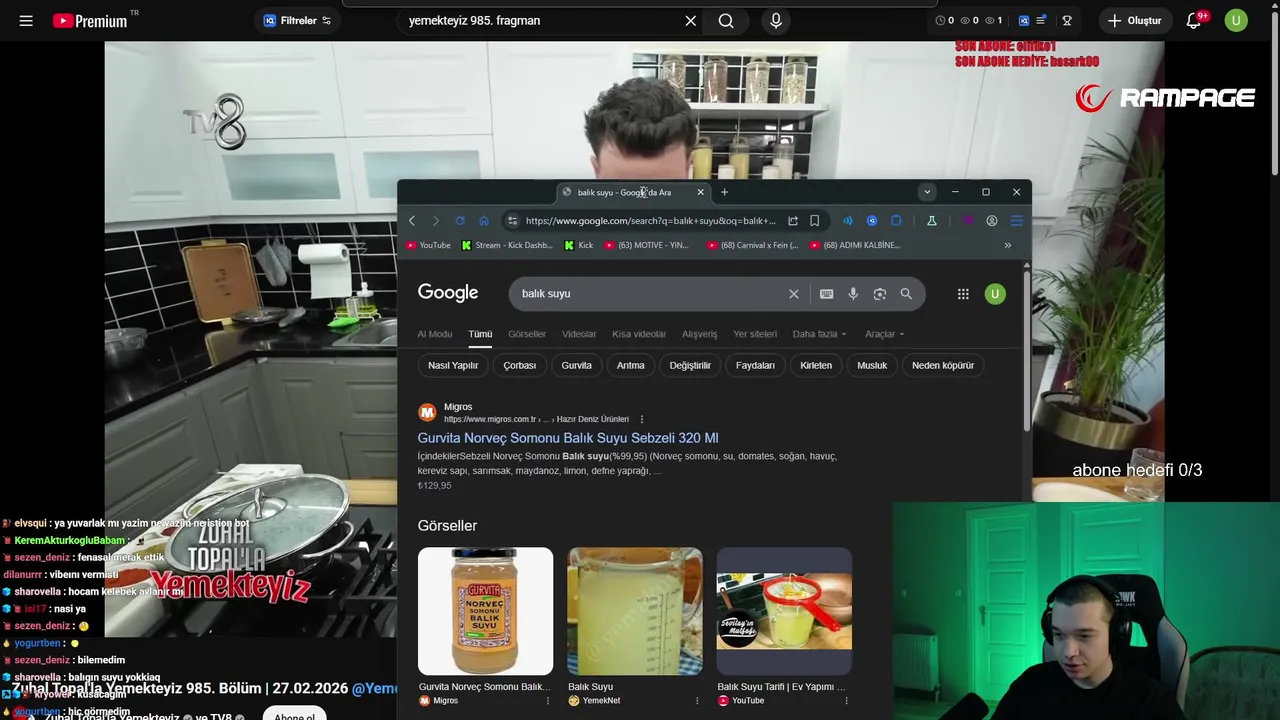Open the blue extension icon in YouTube header
The height and width of the screenshot is (720, 1280).
[x=1024, y=20]
